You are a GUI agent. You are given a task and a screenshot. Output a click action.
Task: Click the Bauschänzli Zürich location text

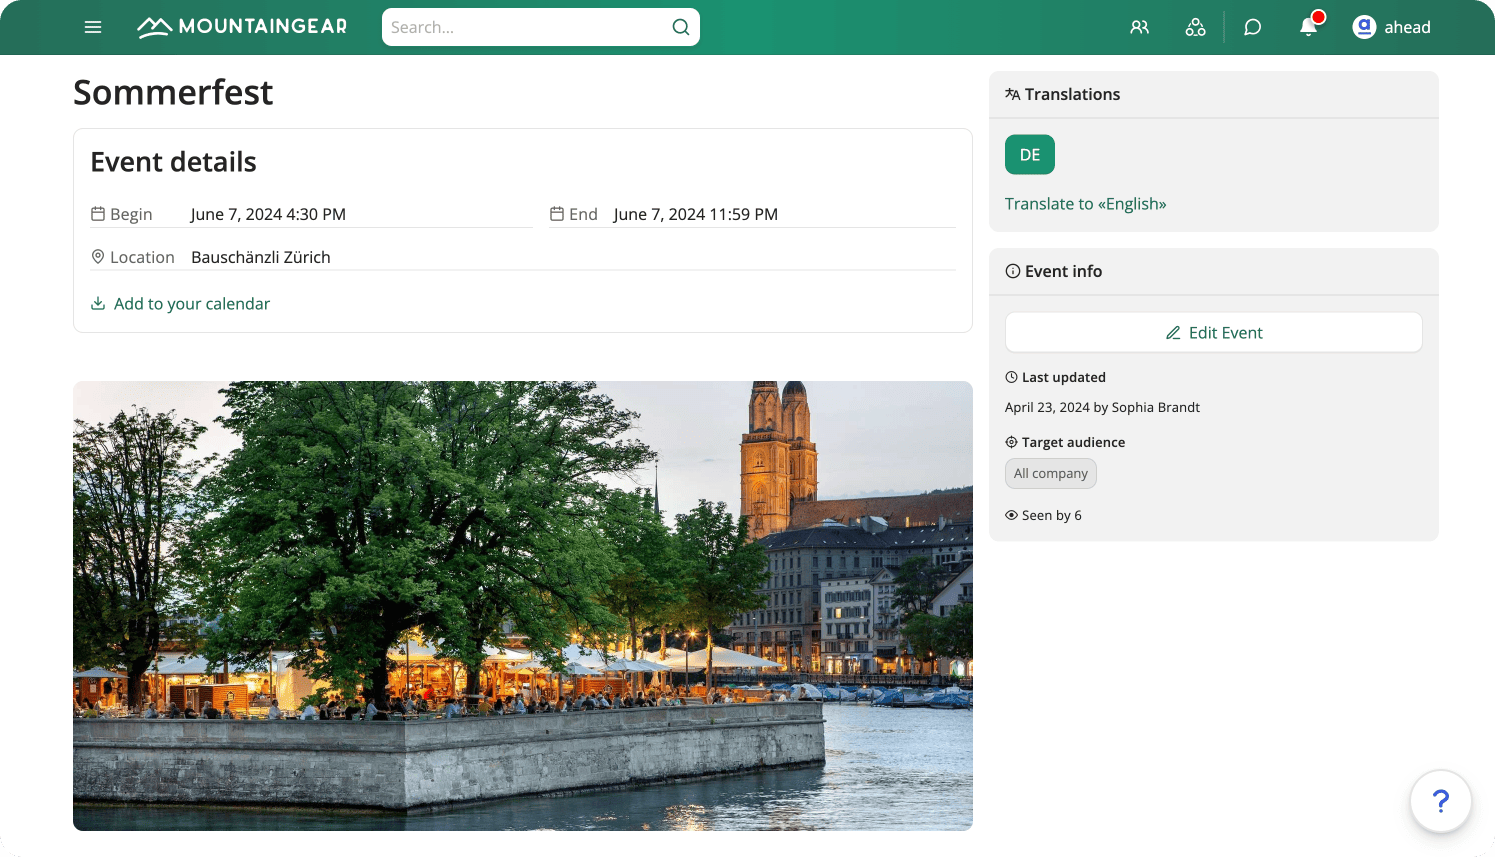point(261,257)
